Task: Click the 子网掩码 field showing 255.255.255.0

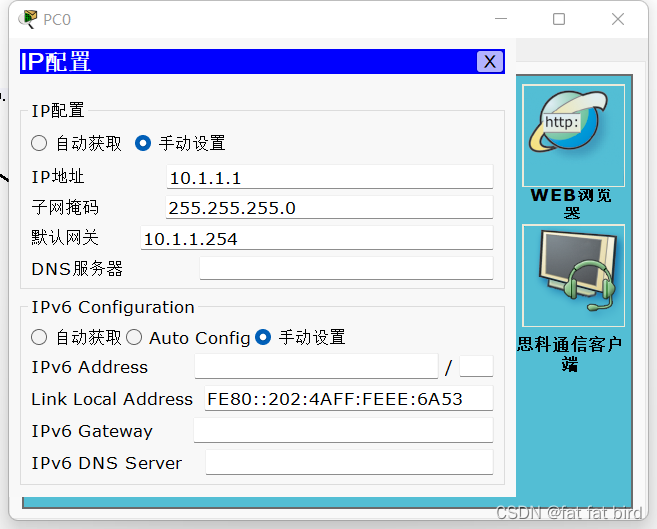Action: [x=329, y=207]
